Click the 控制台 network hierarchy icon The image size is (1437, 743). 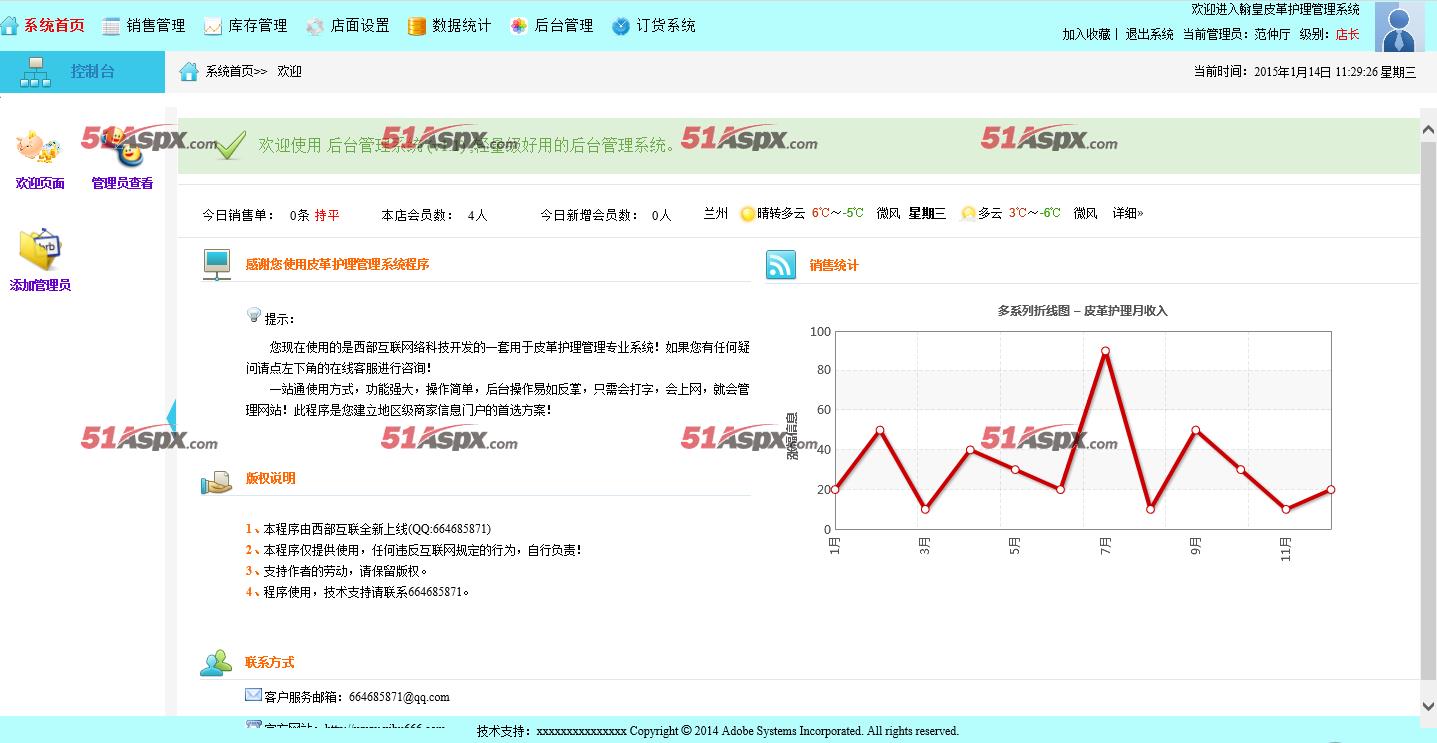coord(35,72)
